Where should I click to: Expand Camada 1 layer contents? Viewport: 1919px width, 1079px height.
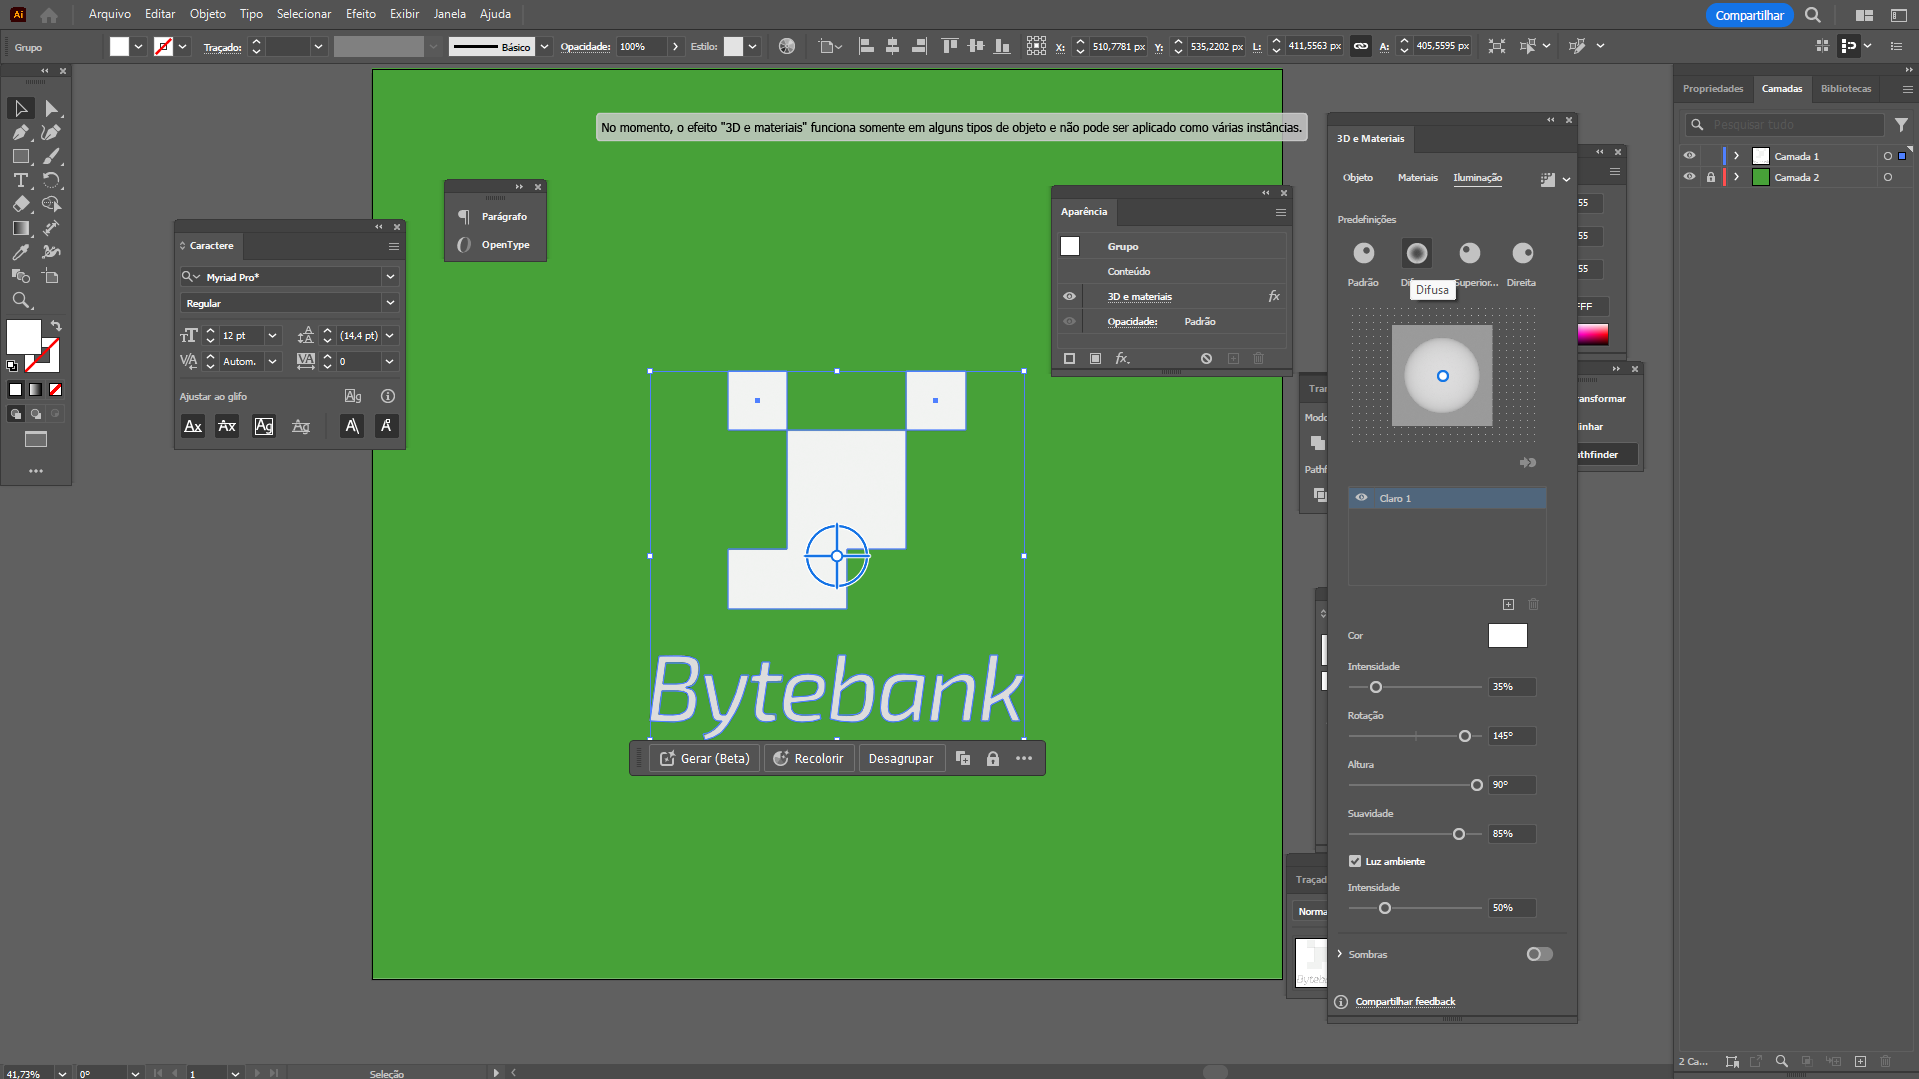click(1737, 156)
